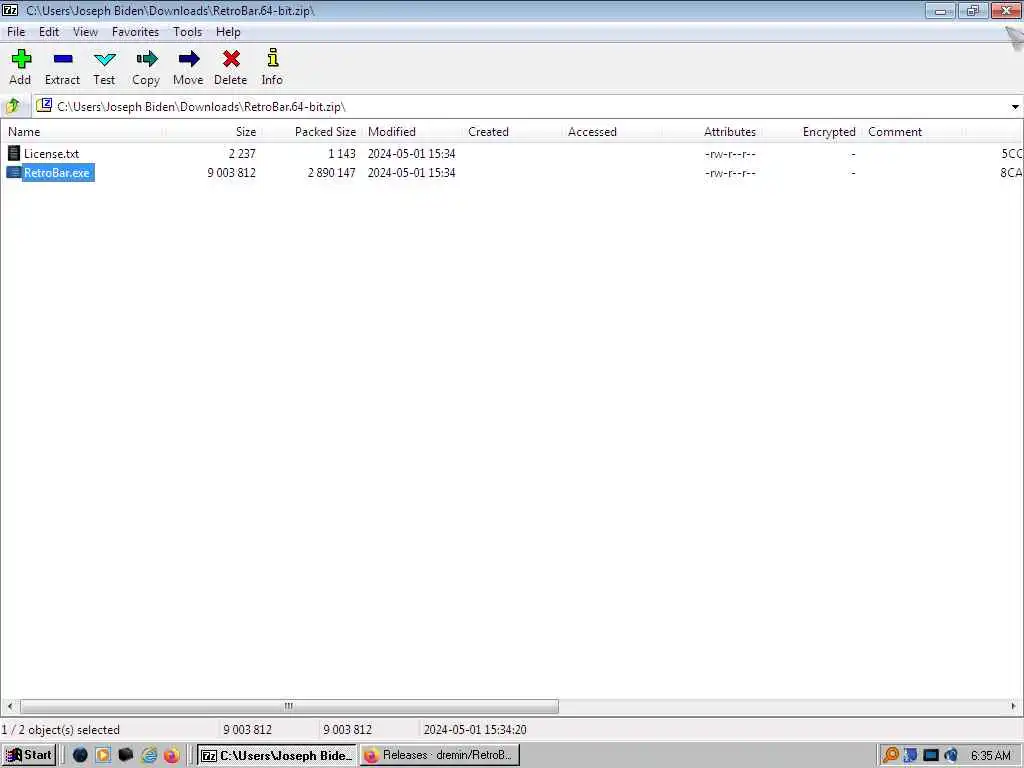Sort by the Comment column
Viewport: 1024px width, 768px height.
[895, 132]
